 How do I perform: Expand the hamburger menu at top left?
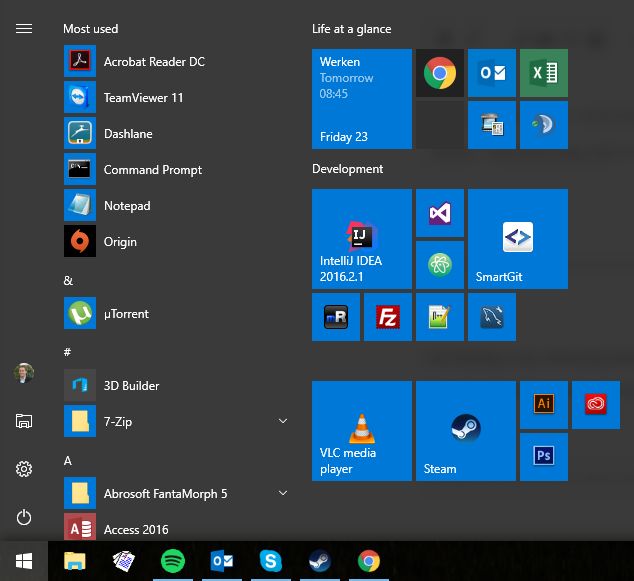click(24, 29)
